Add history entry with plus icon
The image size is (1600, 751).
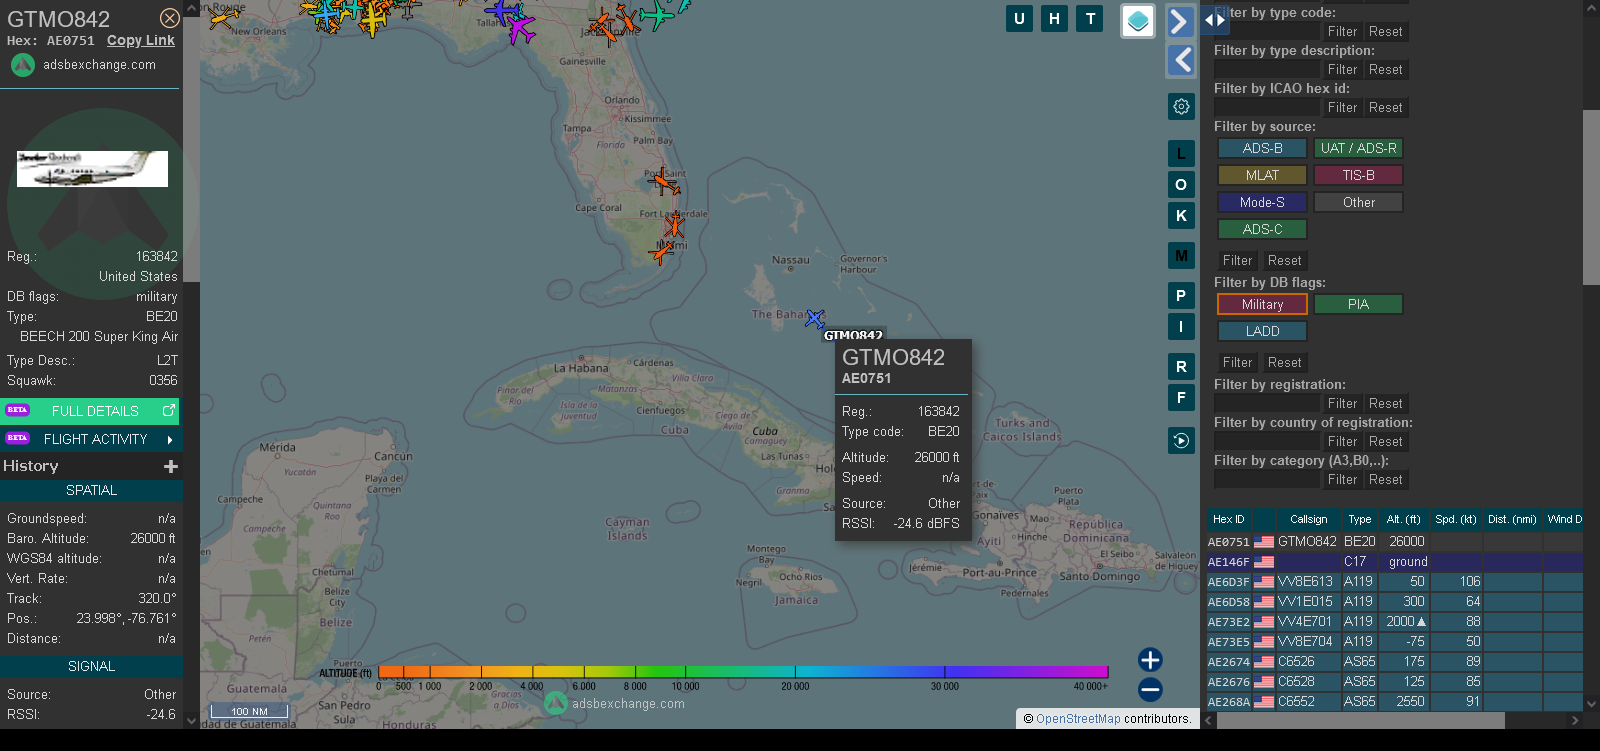(171, 466)
